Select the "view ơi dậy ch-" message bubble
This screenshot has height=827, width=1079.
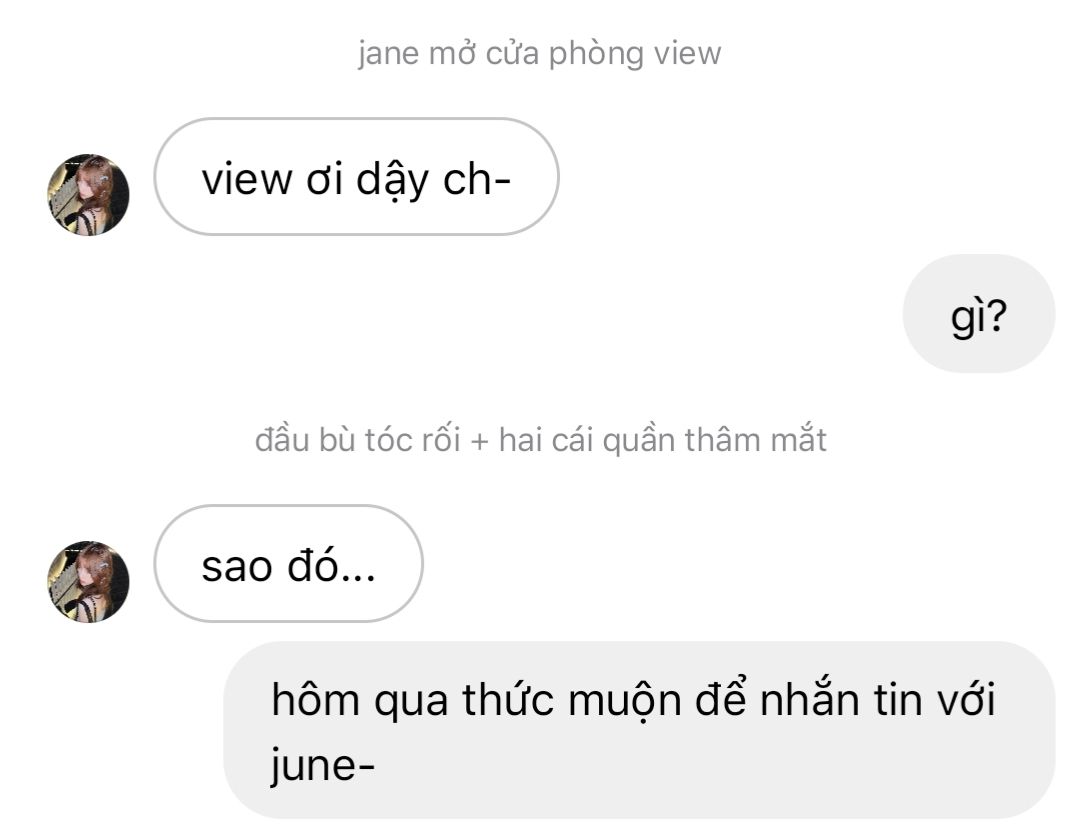[x=355, y=178]
